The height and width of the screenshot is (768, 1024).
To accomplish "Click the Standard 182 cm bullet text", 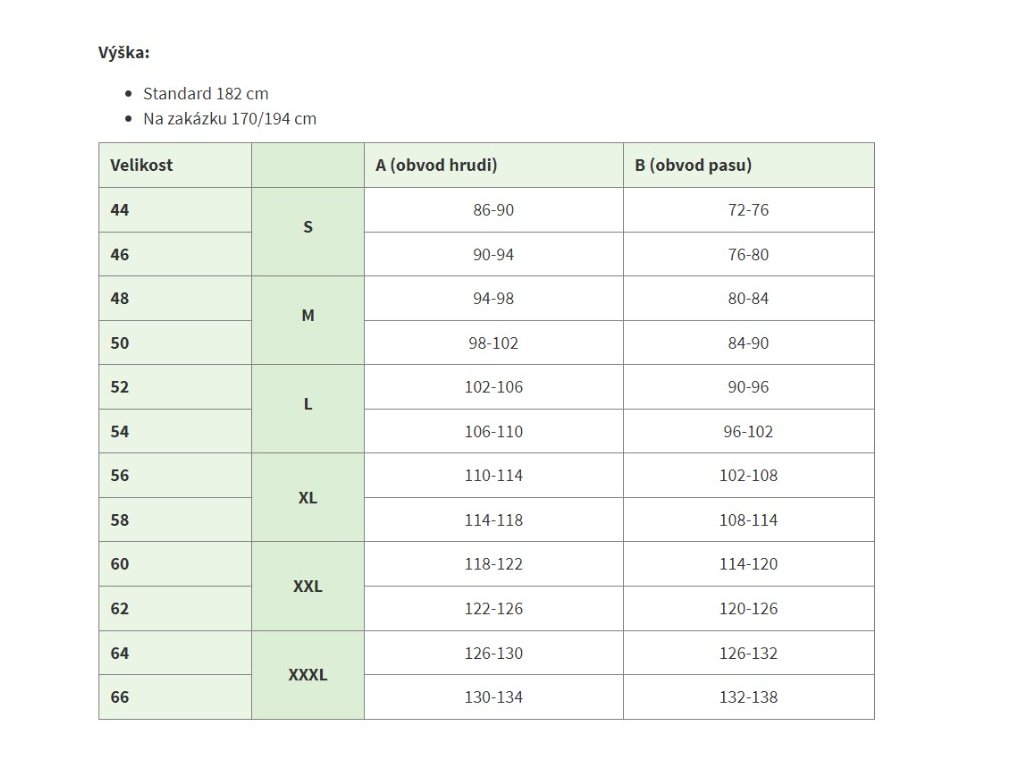I will (x=206, y=94).
